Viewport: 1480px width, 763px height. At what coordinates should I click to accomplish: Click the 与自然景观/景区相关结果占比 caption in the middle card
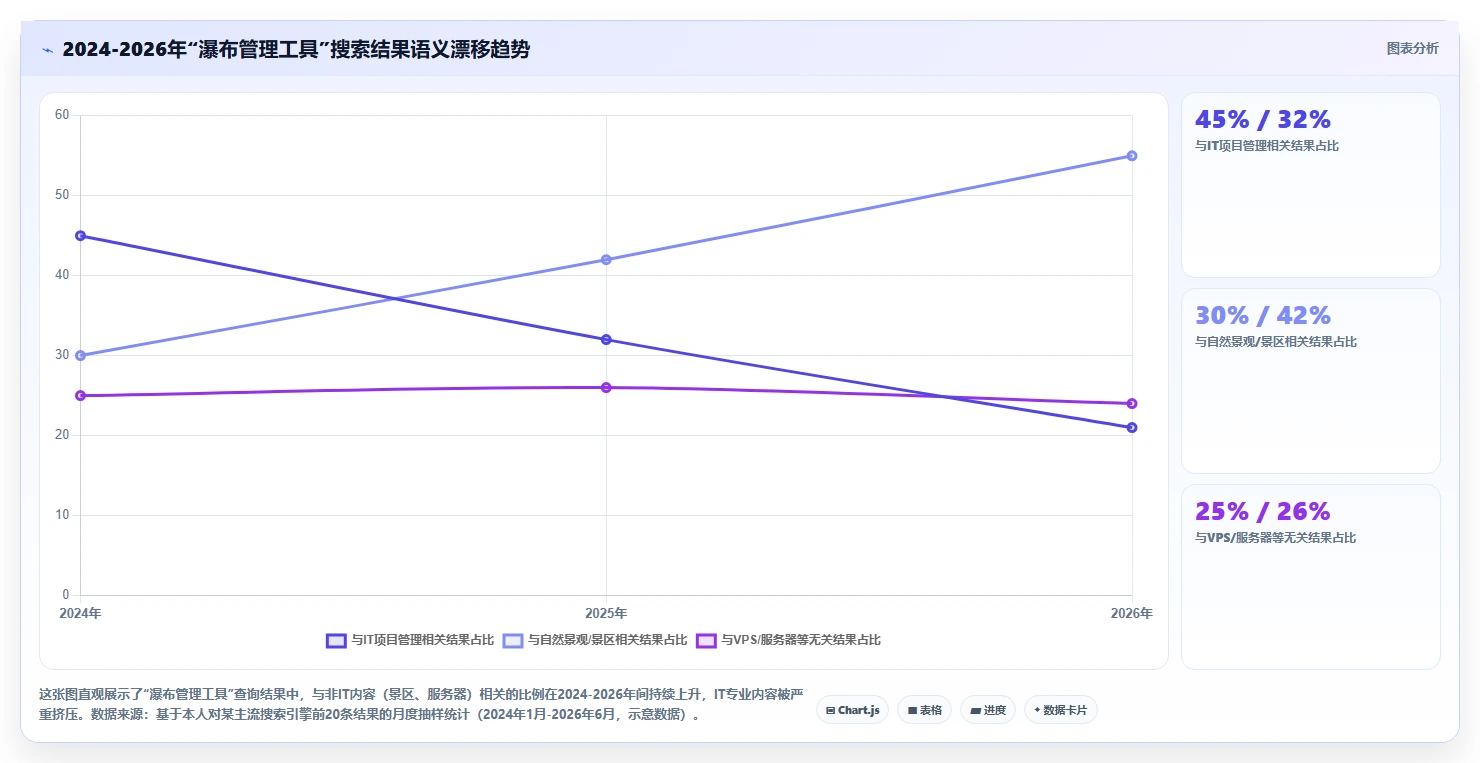pyautogui.click(x=1276, y=342)
